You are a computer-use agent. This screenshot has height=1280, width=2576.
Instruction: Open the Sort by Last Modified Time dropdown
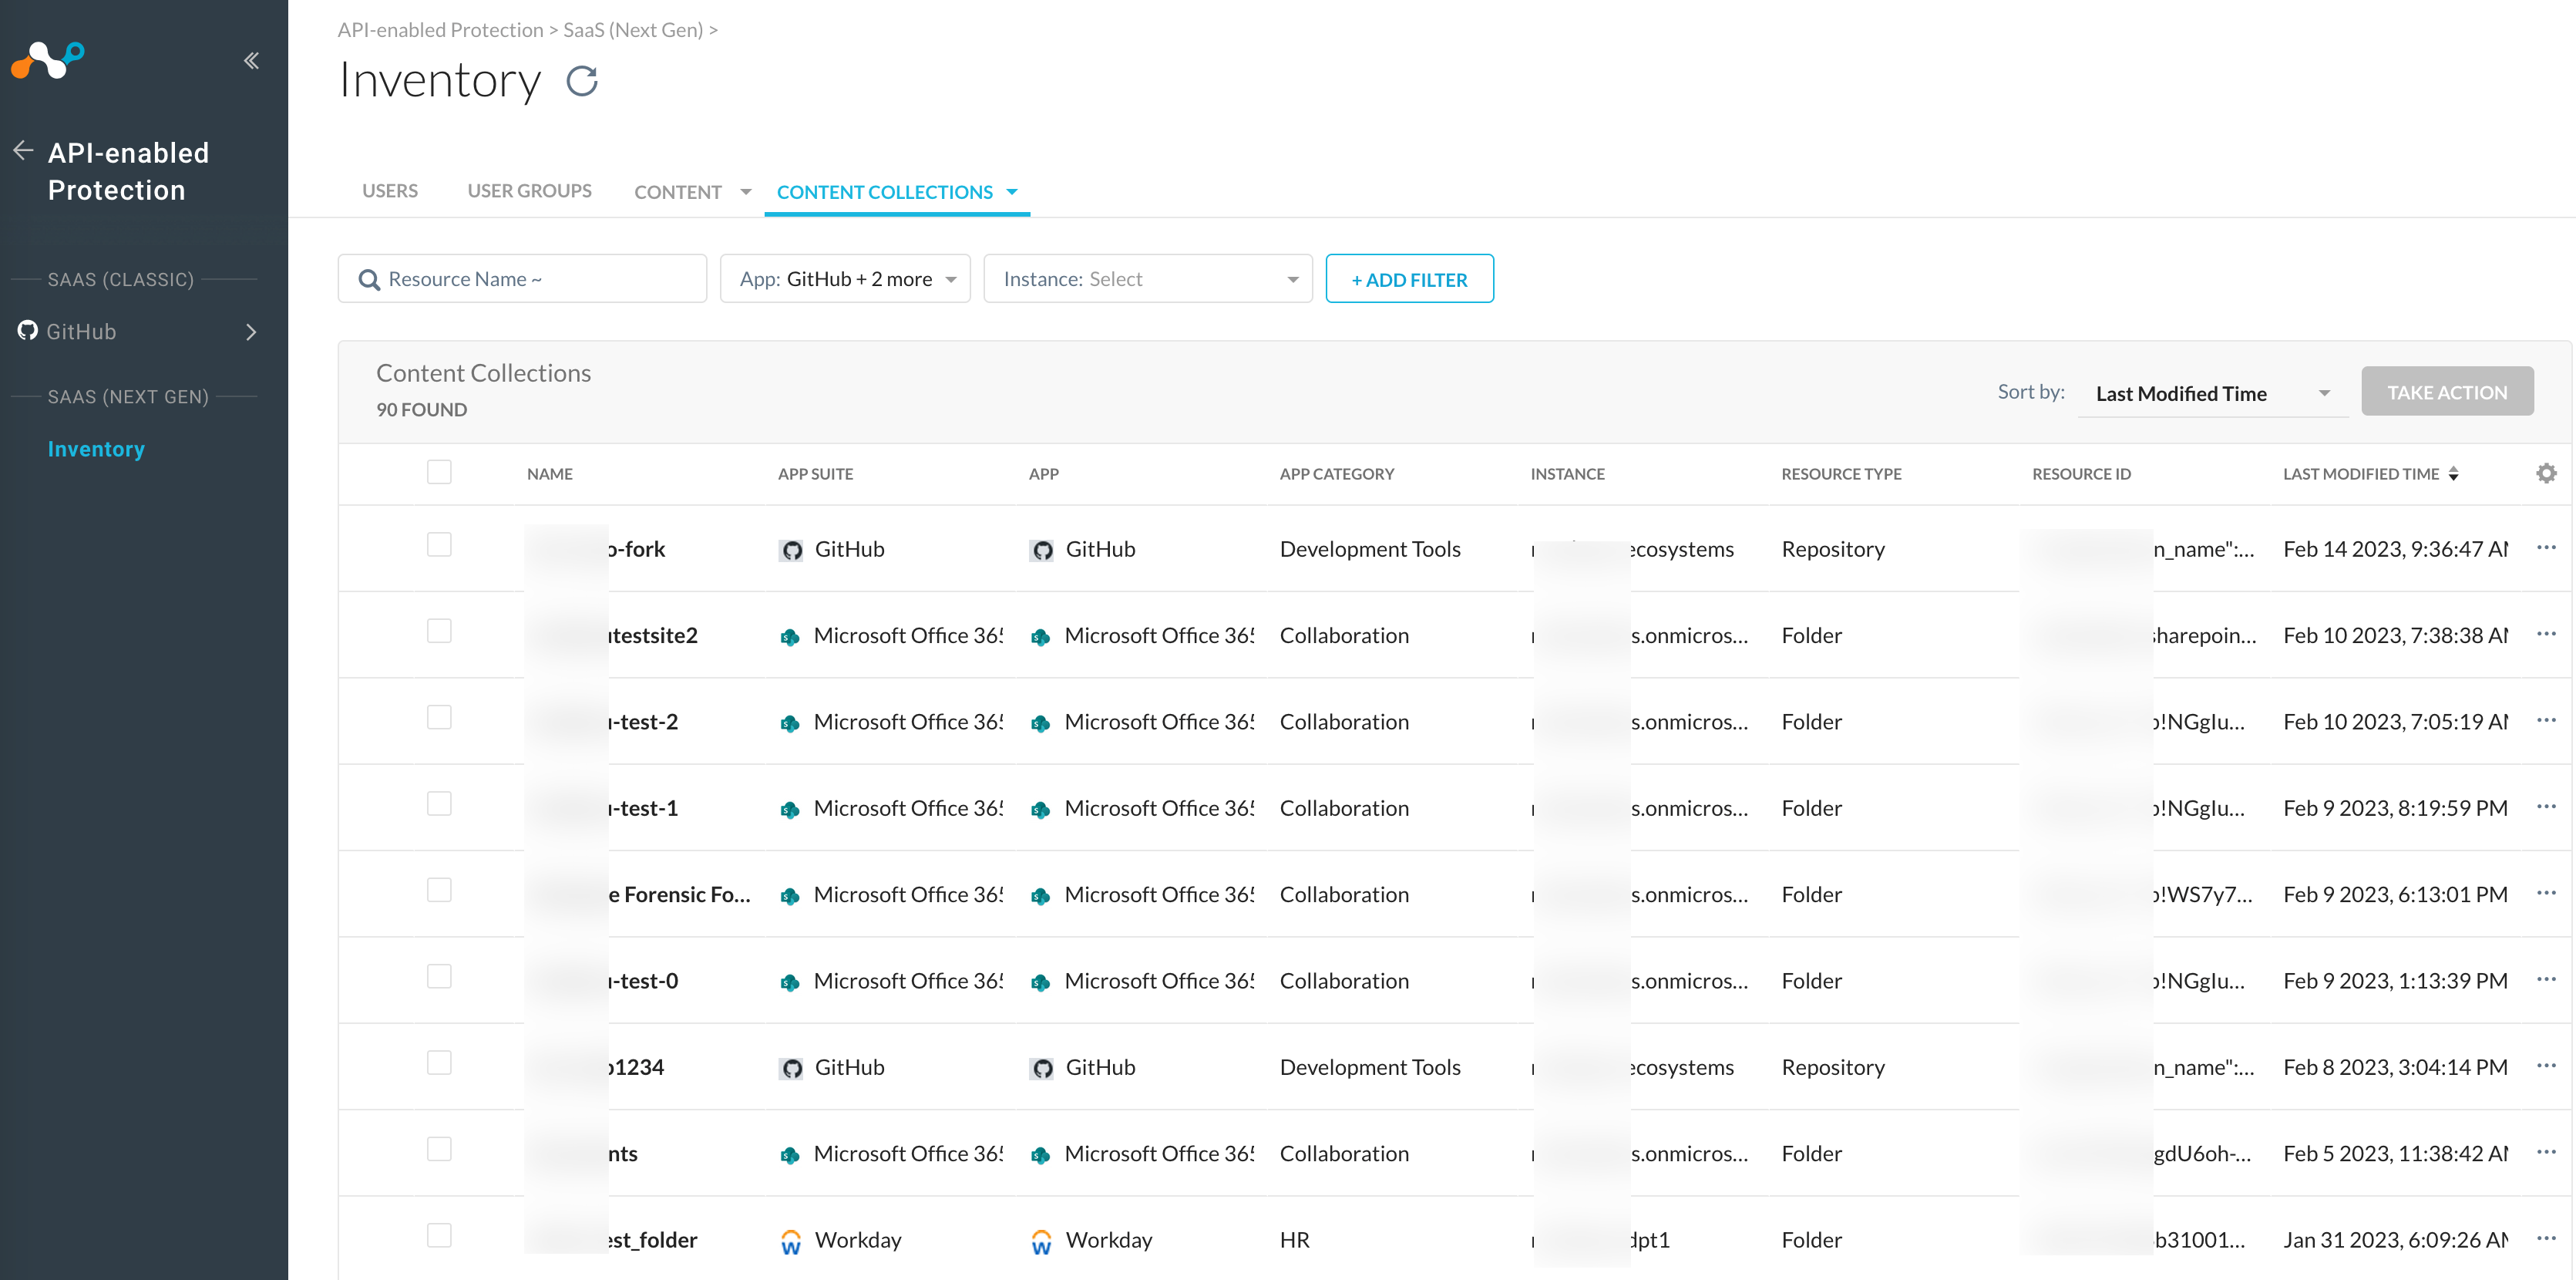tap(2212, 393)
